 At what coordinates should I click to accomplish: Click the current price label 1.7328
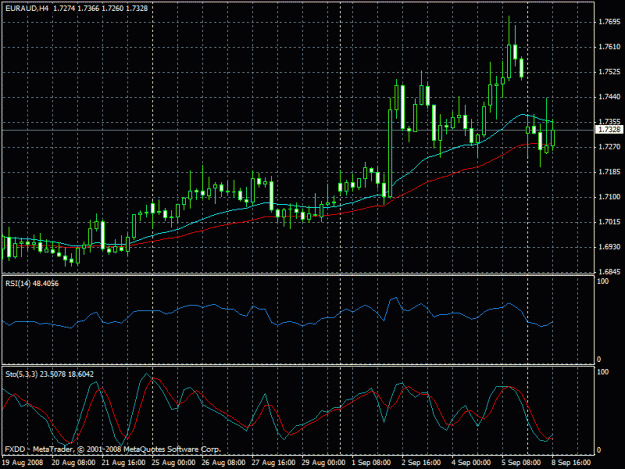[x=609, y=130]
